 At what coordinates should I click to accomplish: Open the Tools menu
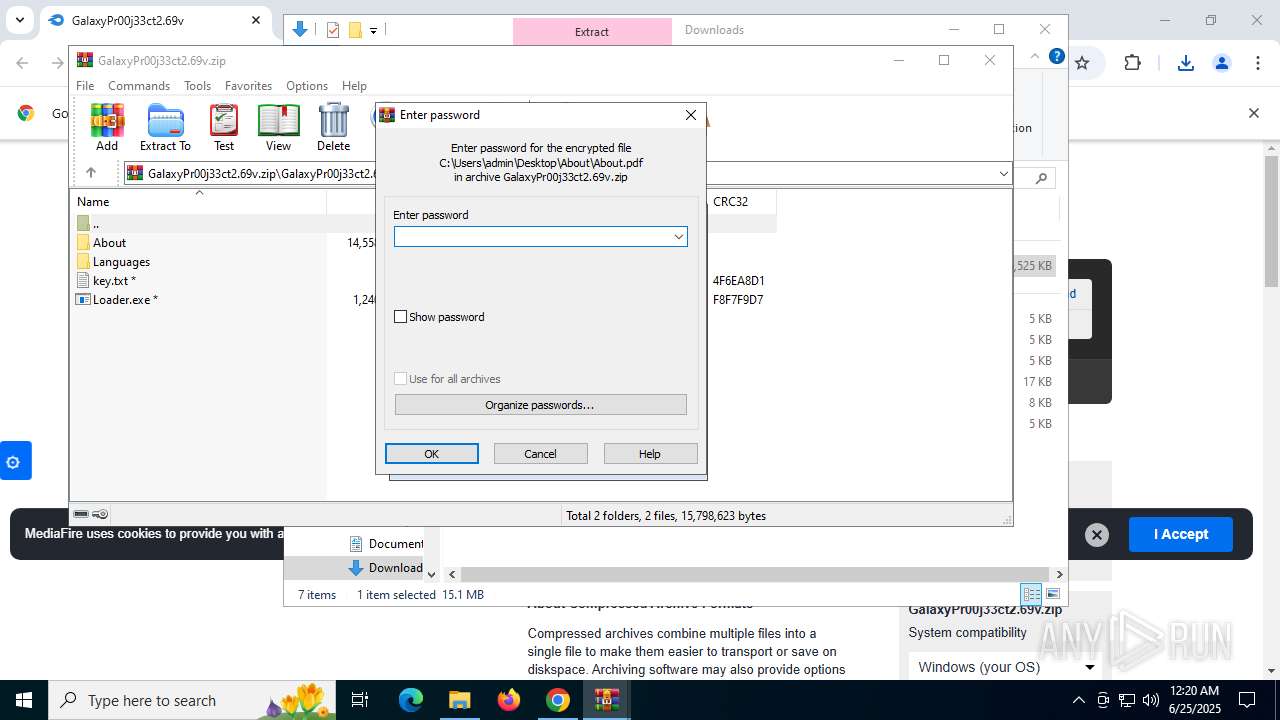tap(197, 86)
